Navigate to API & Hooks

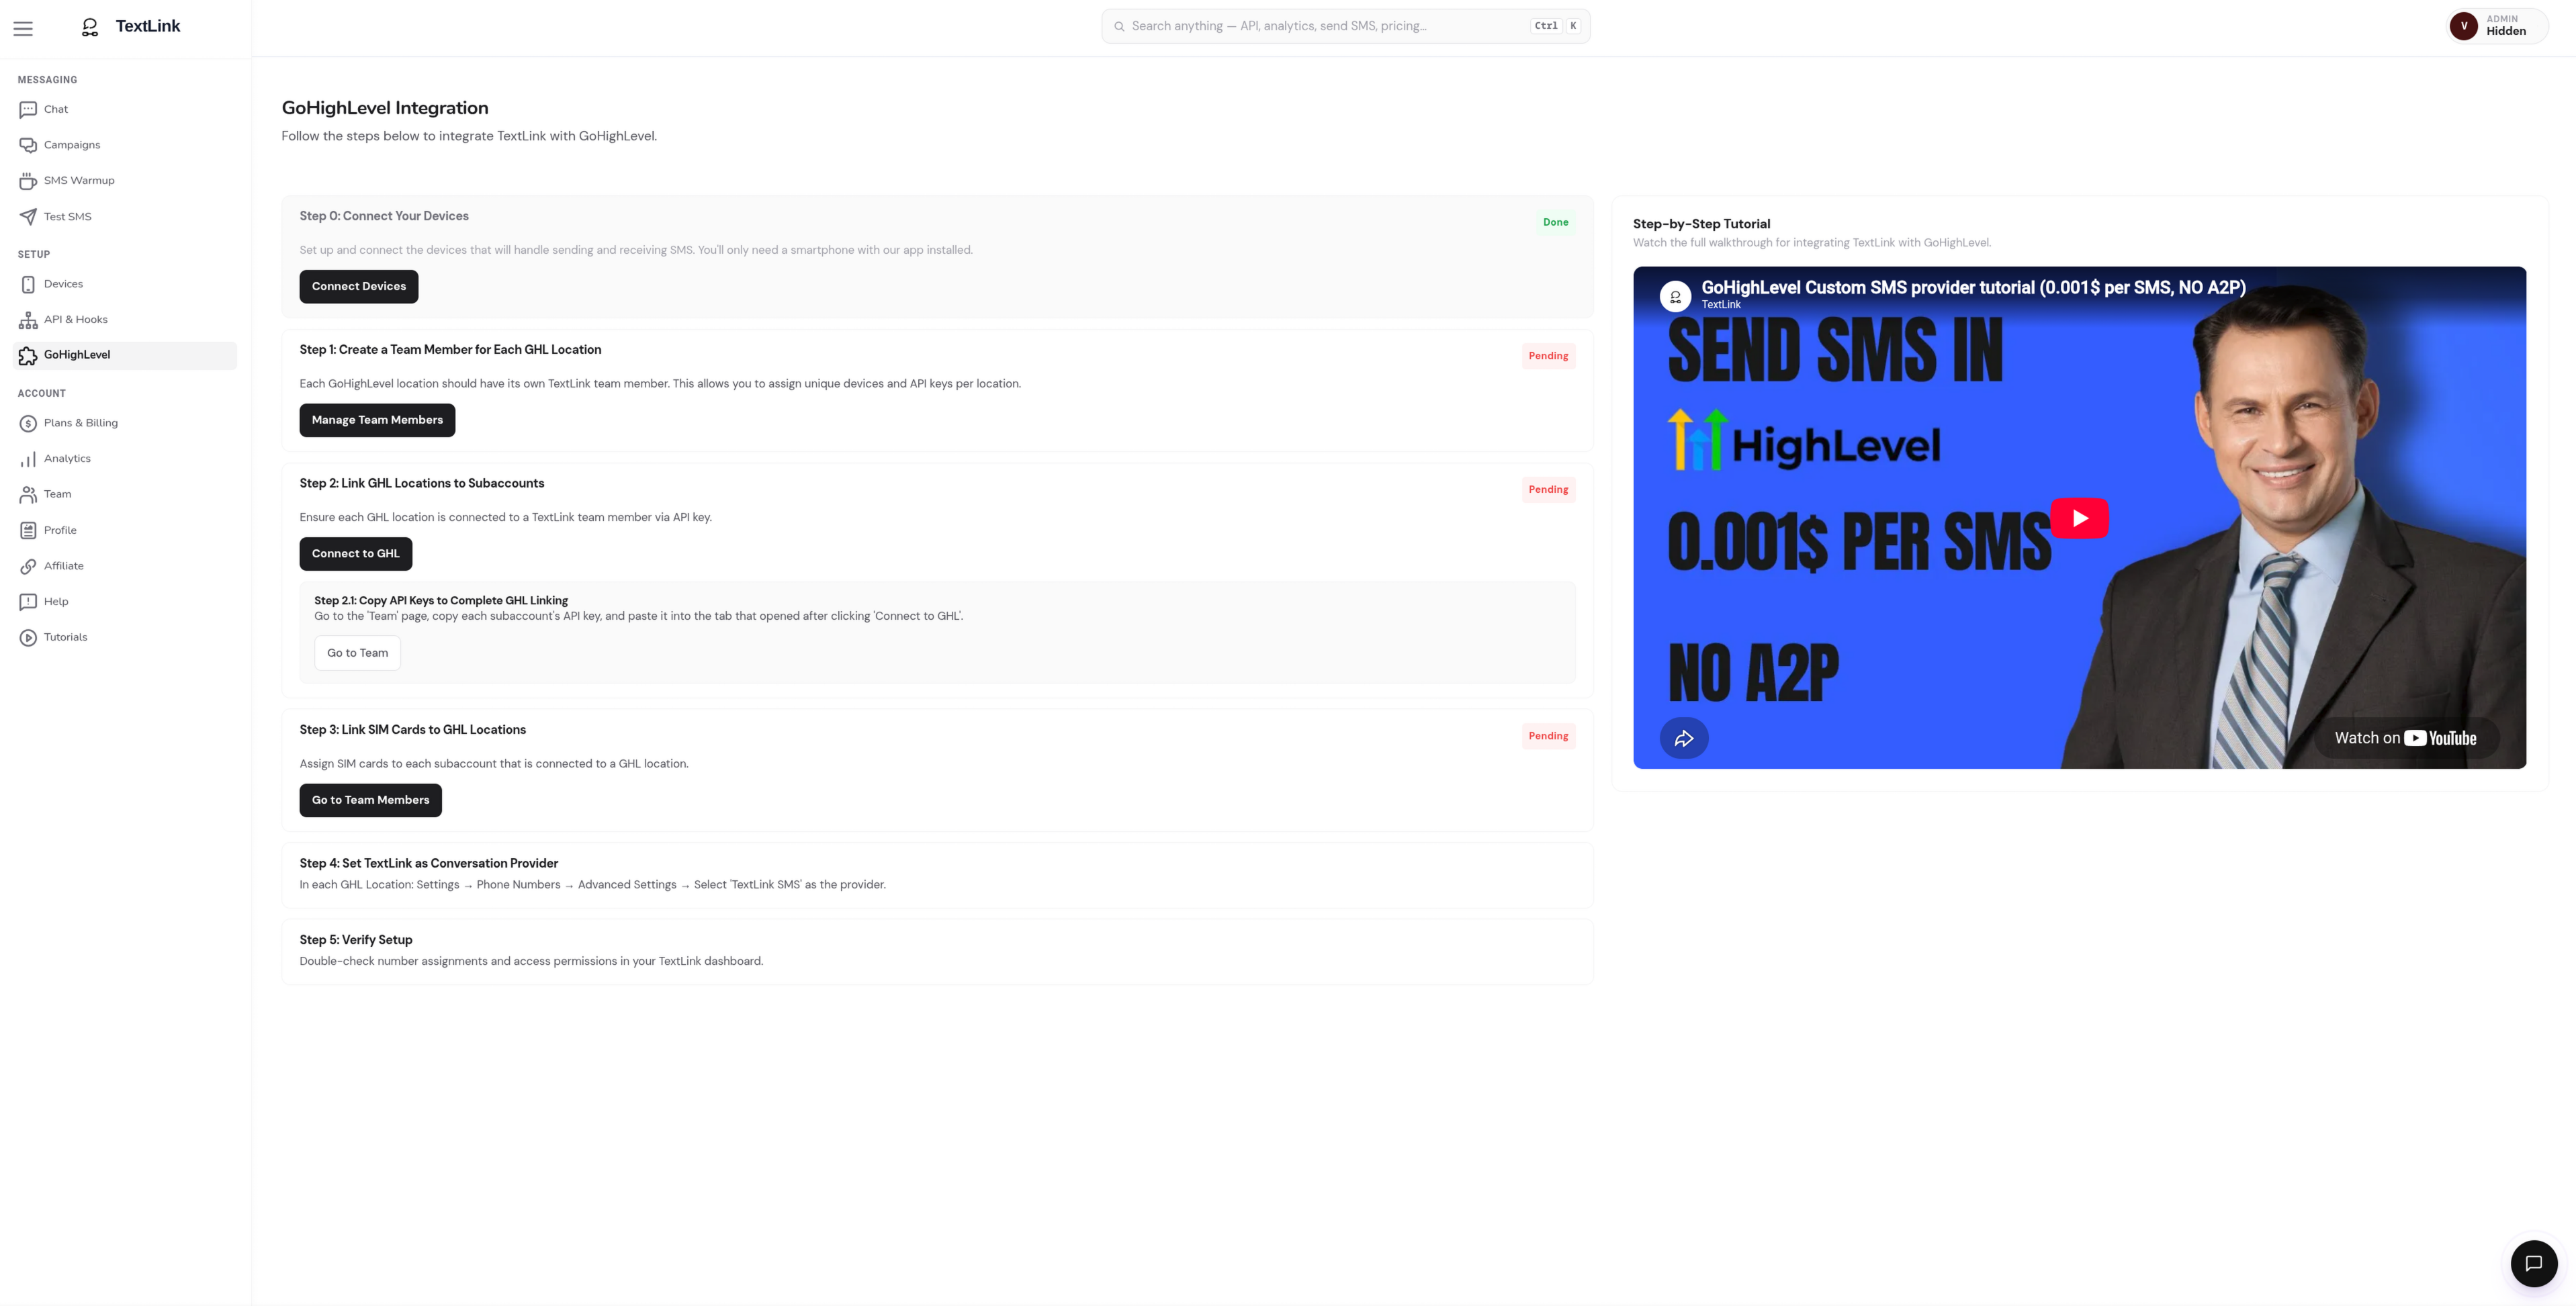point(125,320)
